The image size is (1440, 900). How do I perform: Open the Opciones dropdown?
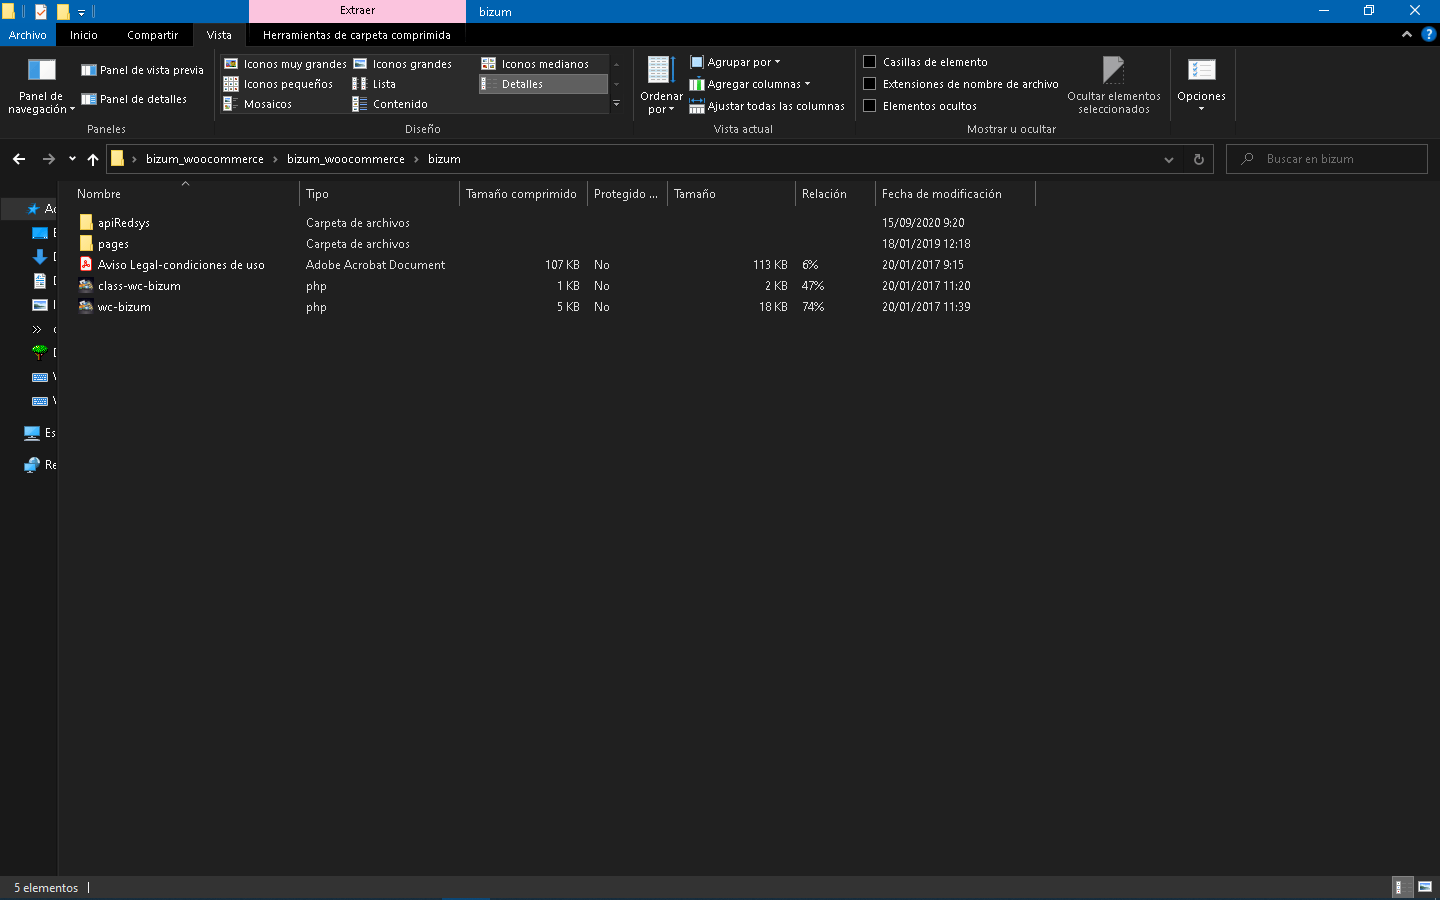tap(1201, 85)
